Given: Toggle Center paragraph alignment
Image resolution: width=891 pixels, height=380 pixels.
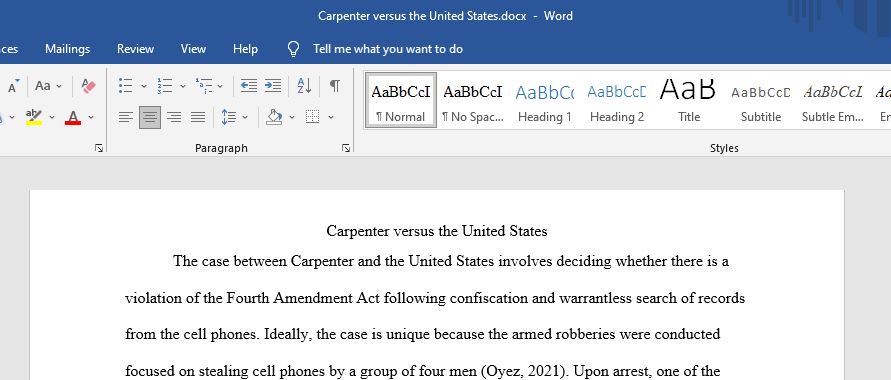Looking at the screenshot, I should point(150,117).
